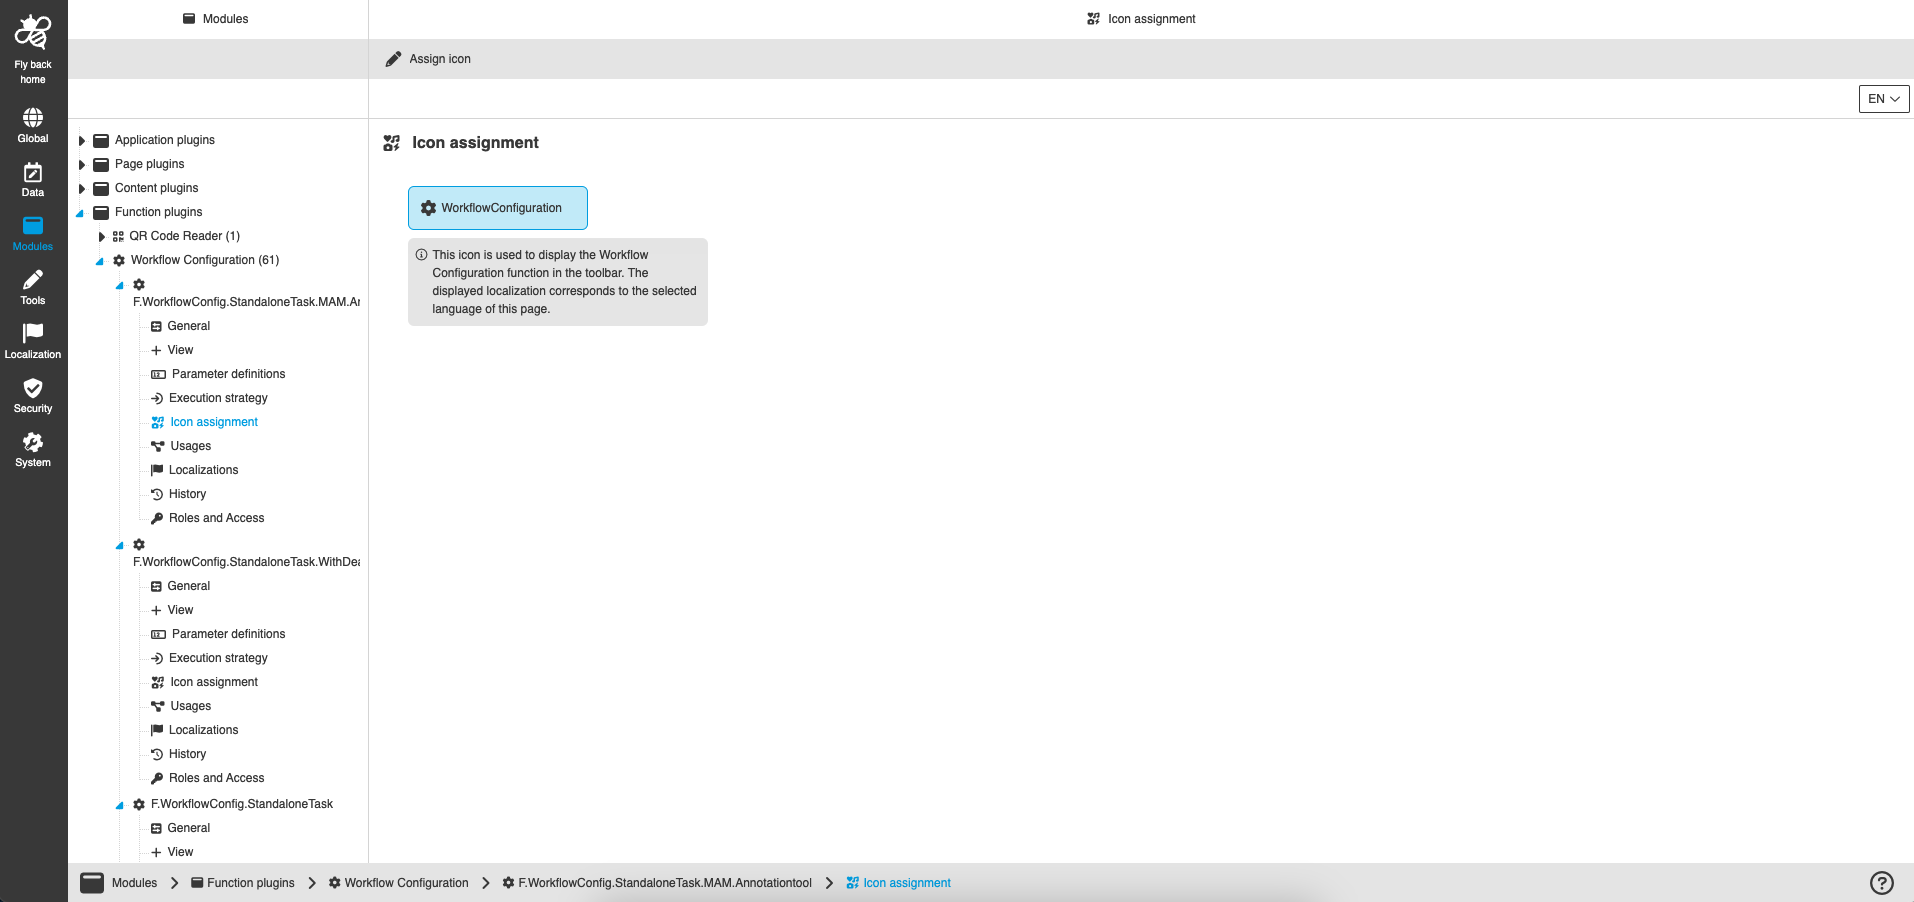Go to Modules in the breadcrumb
Screen dimensions: 1914x902
[x=134, y=883]
